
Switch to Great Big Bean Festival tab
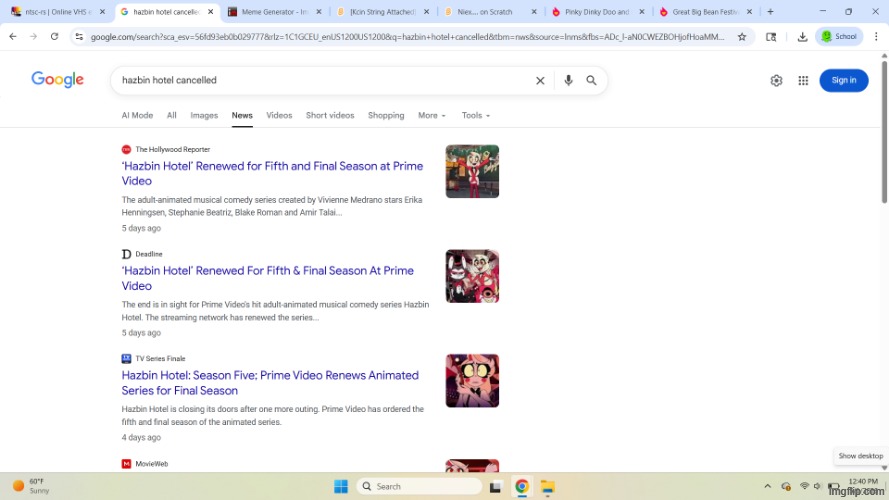pyautogui.click(x=706, y=11)
